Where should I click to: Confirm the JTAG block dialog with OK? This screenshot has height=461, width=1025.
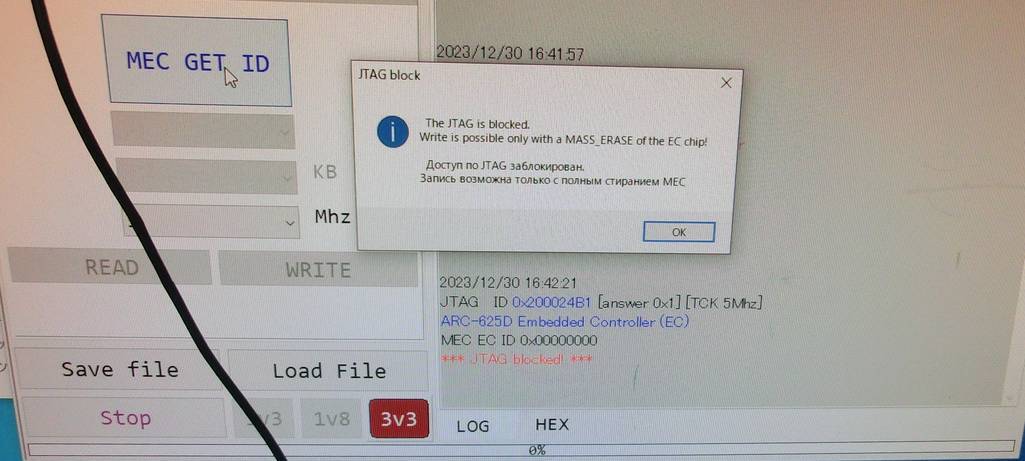click(679, 232)
